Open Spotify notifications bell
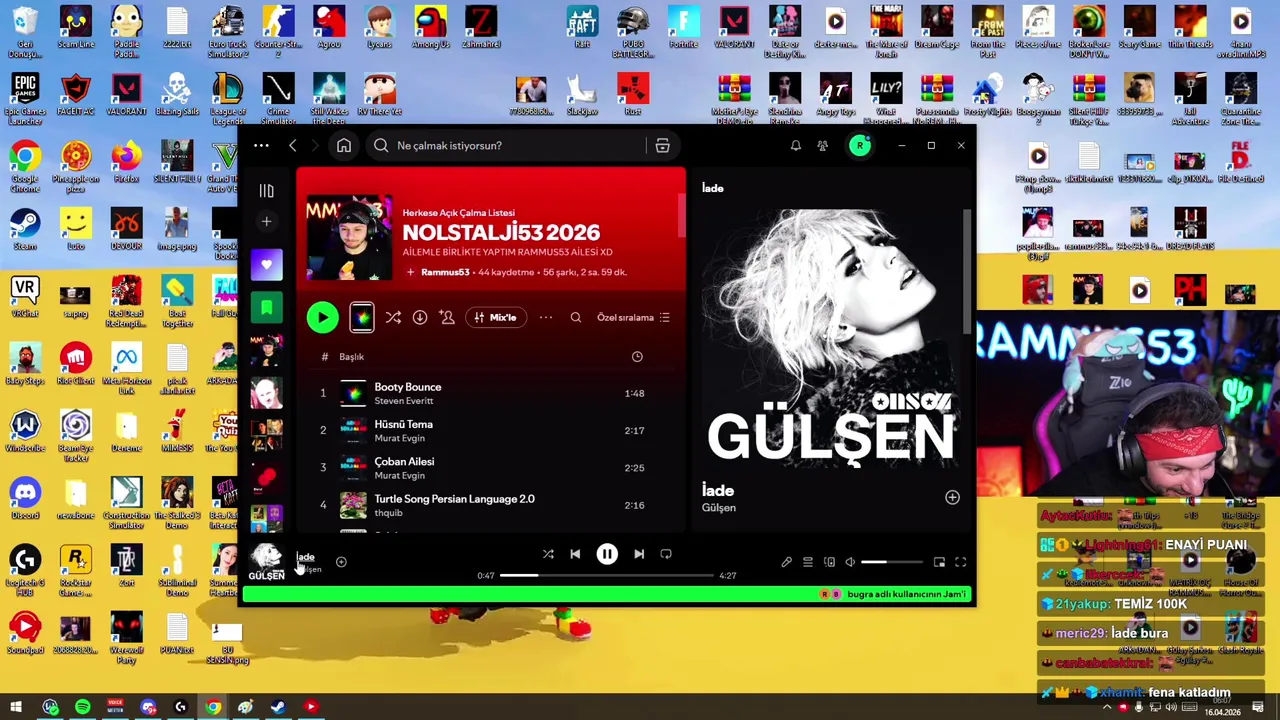This screenshot has height=720, width=1280. click(796, 146)
